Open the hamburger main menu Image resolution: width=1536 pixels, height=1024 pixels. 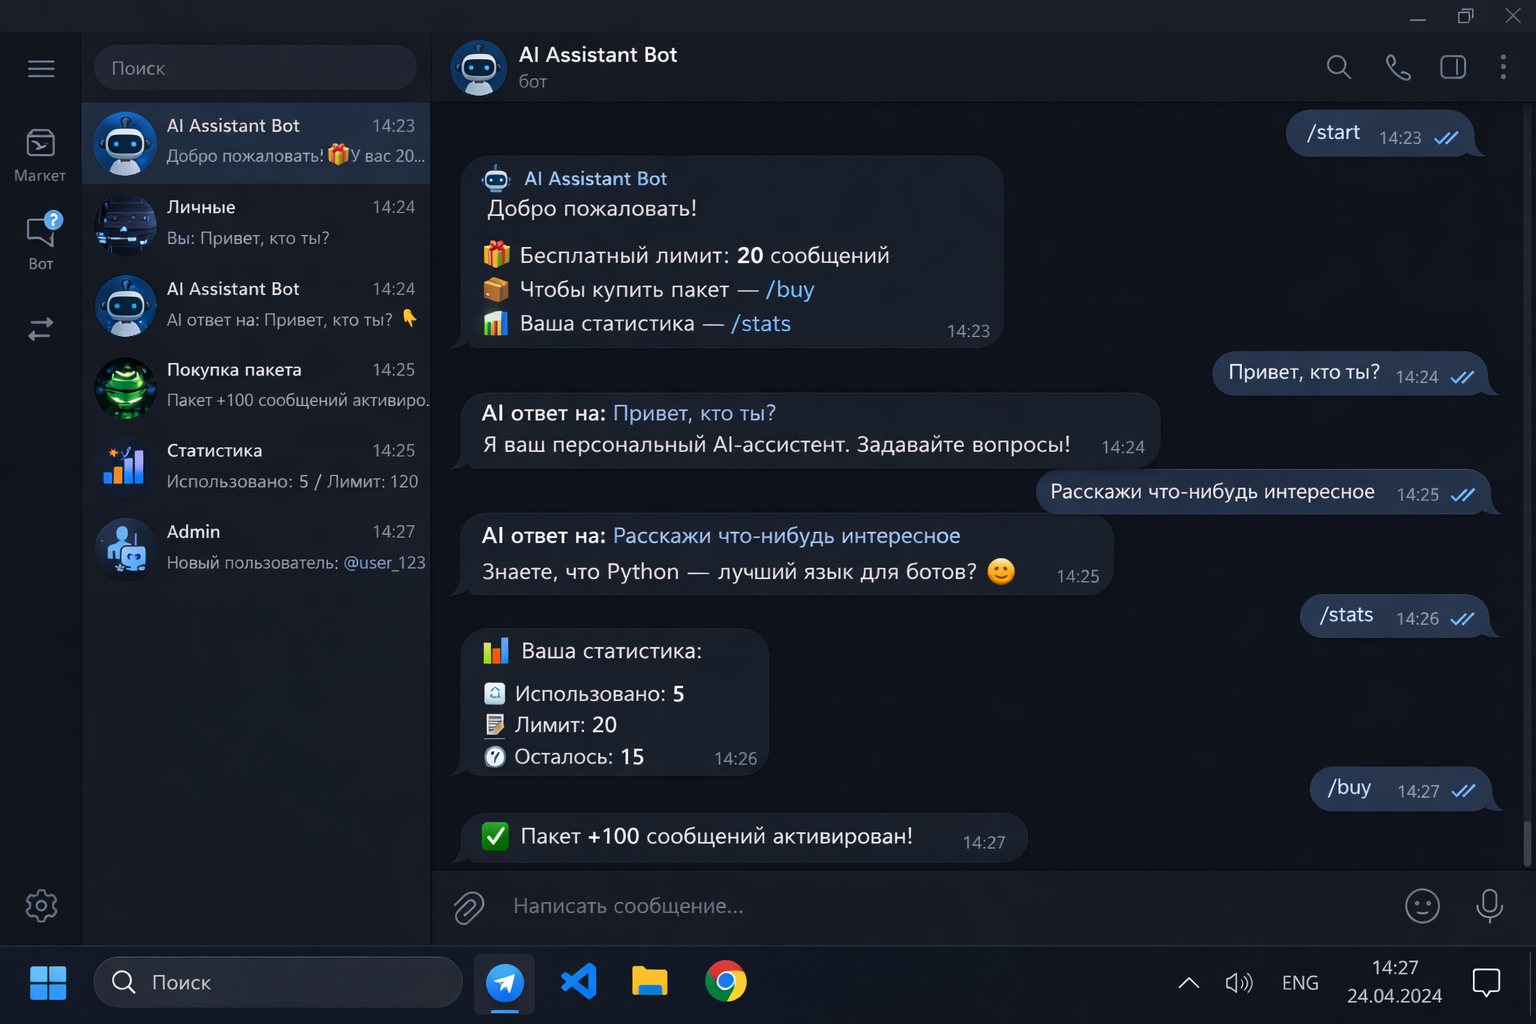pyautogui.click(x=41, y=69)
